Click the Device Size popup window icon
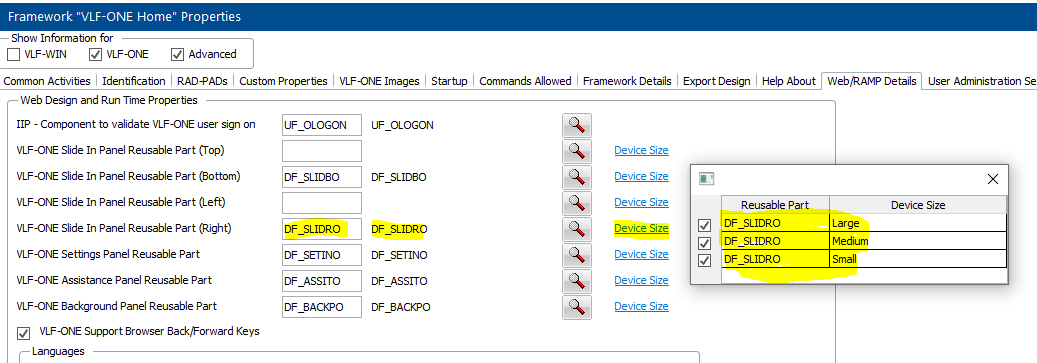 [x=707, y=179]
